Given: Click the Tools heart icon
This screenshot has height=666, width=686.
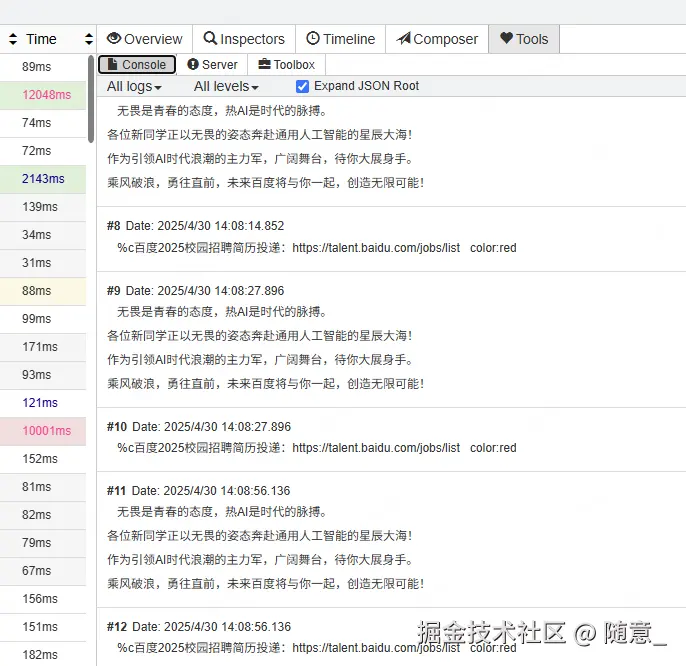Looking at the screenshot, I should coord(506,38).
